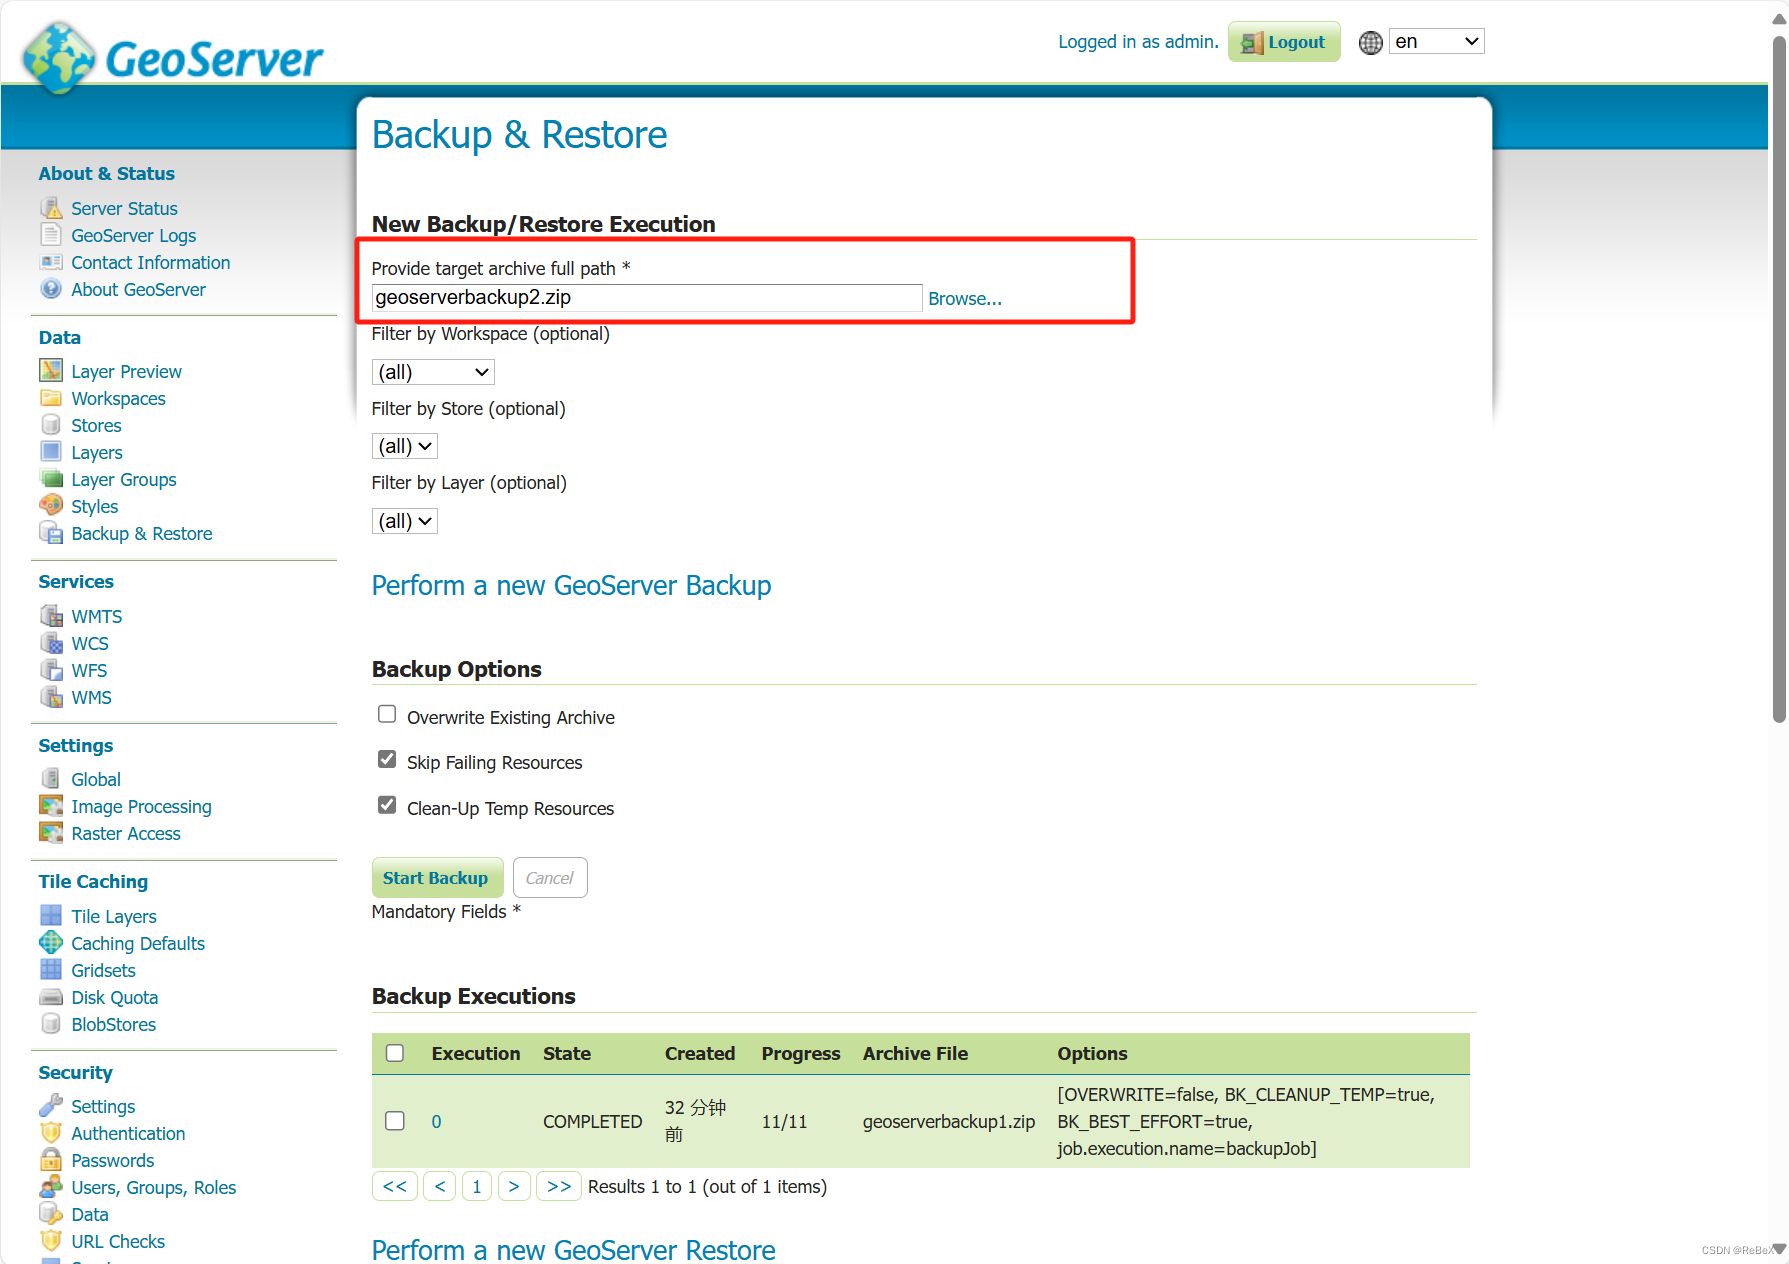Go to last results page (>>)
The image size is (1789, 1264).
(559, 1186)
